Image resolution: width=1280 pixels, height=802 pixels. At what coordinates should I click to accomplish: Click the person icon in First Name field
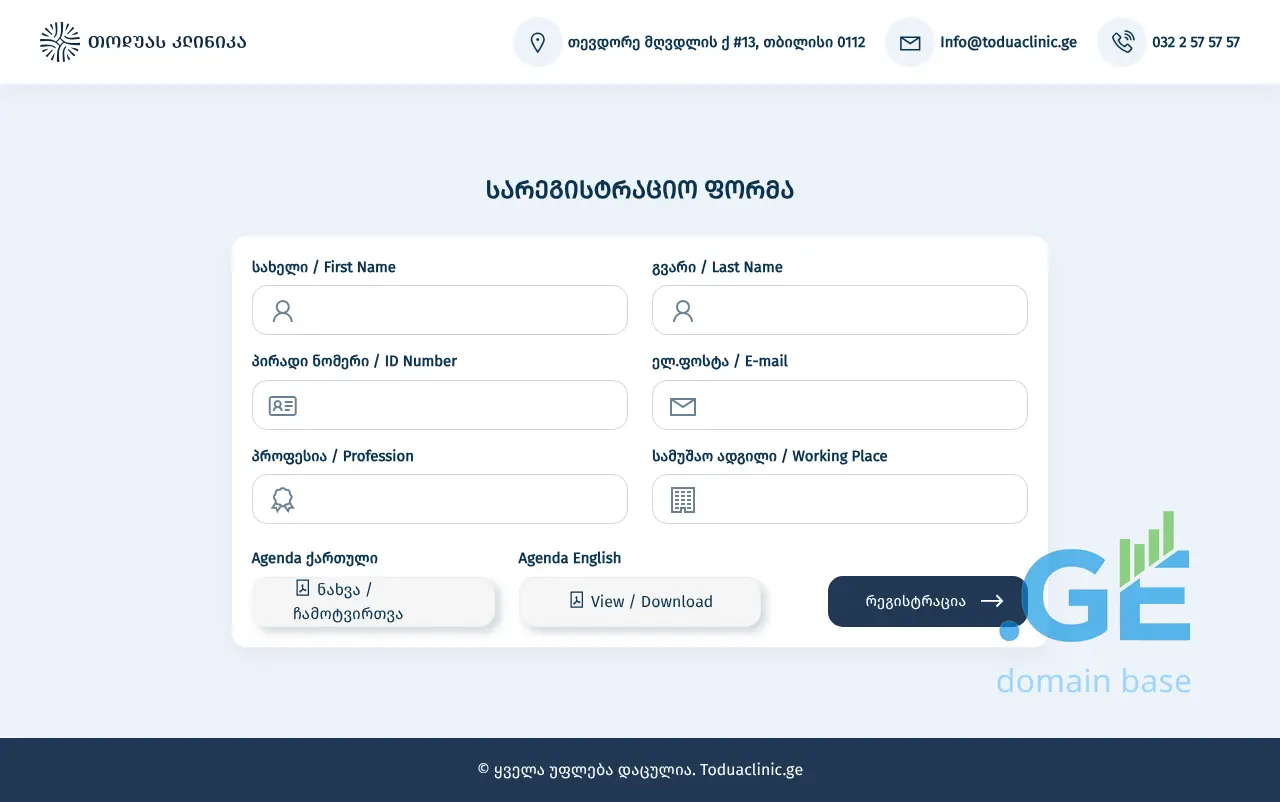click(x=283, y=311)
